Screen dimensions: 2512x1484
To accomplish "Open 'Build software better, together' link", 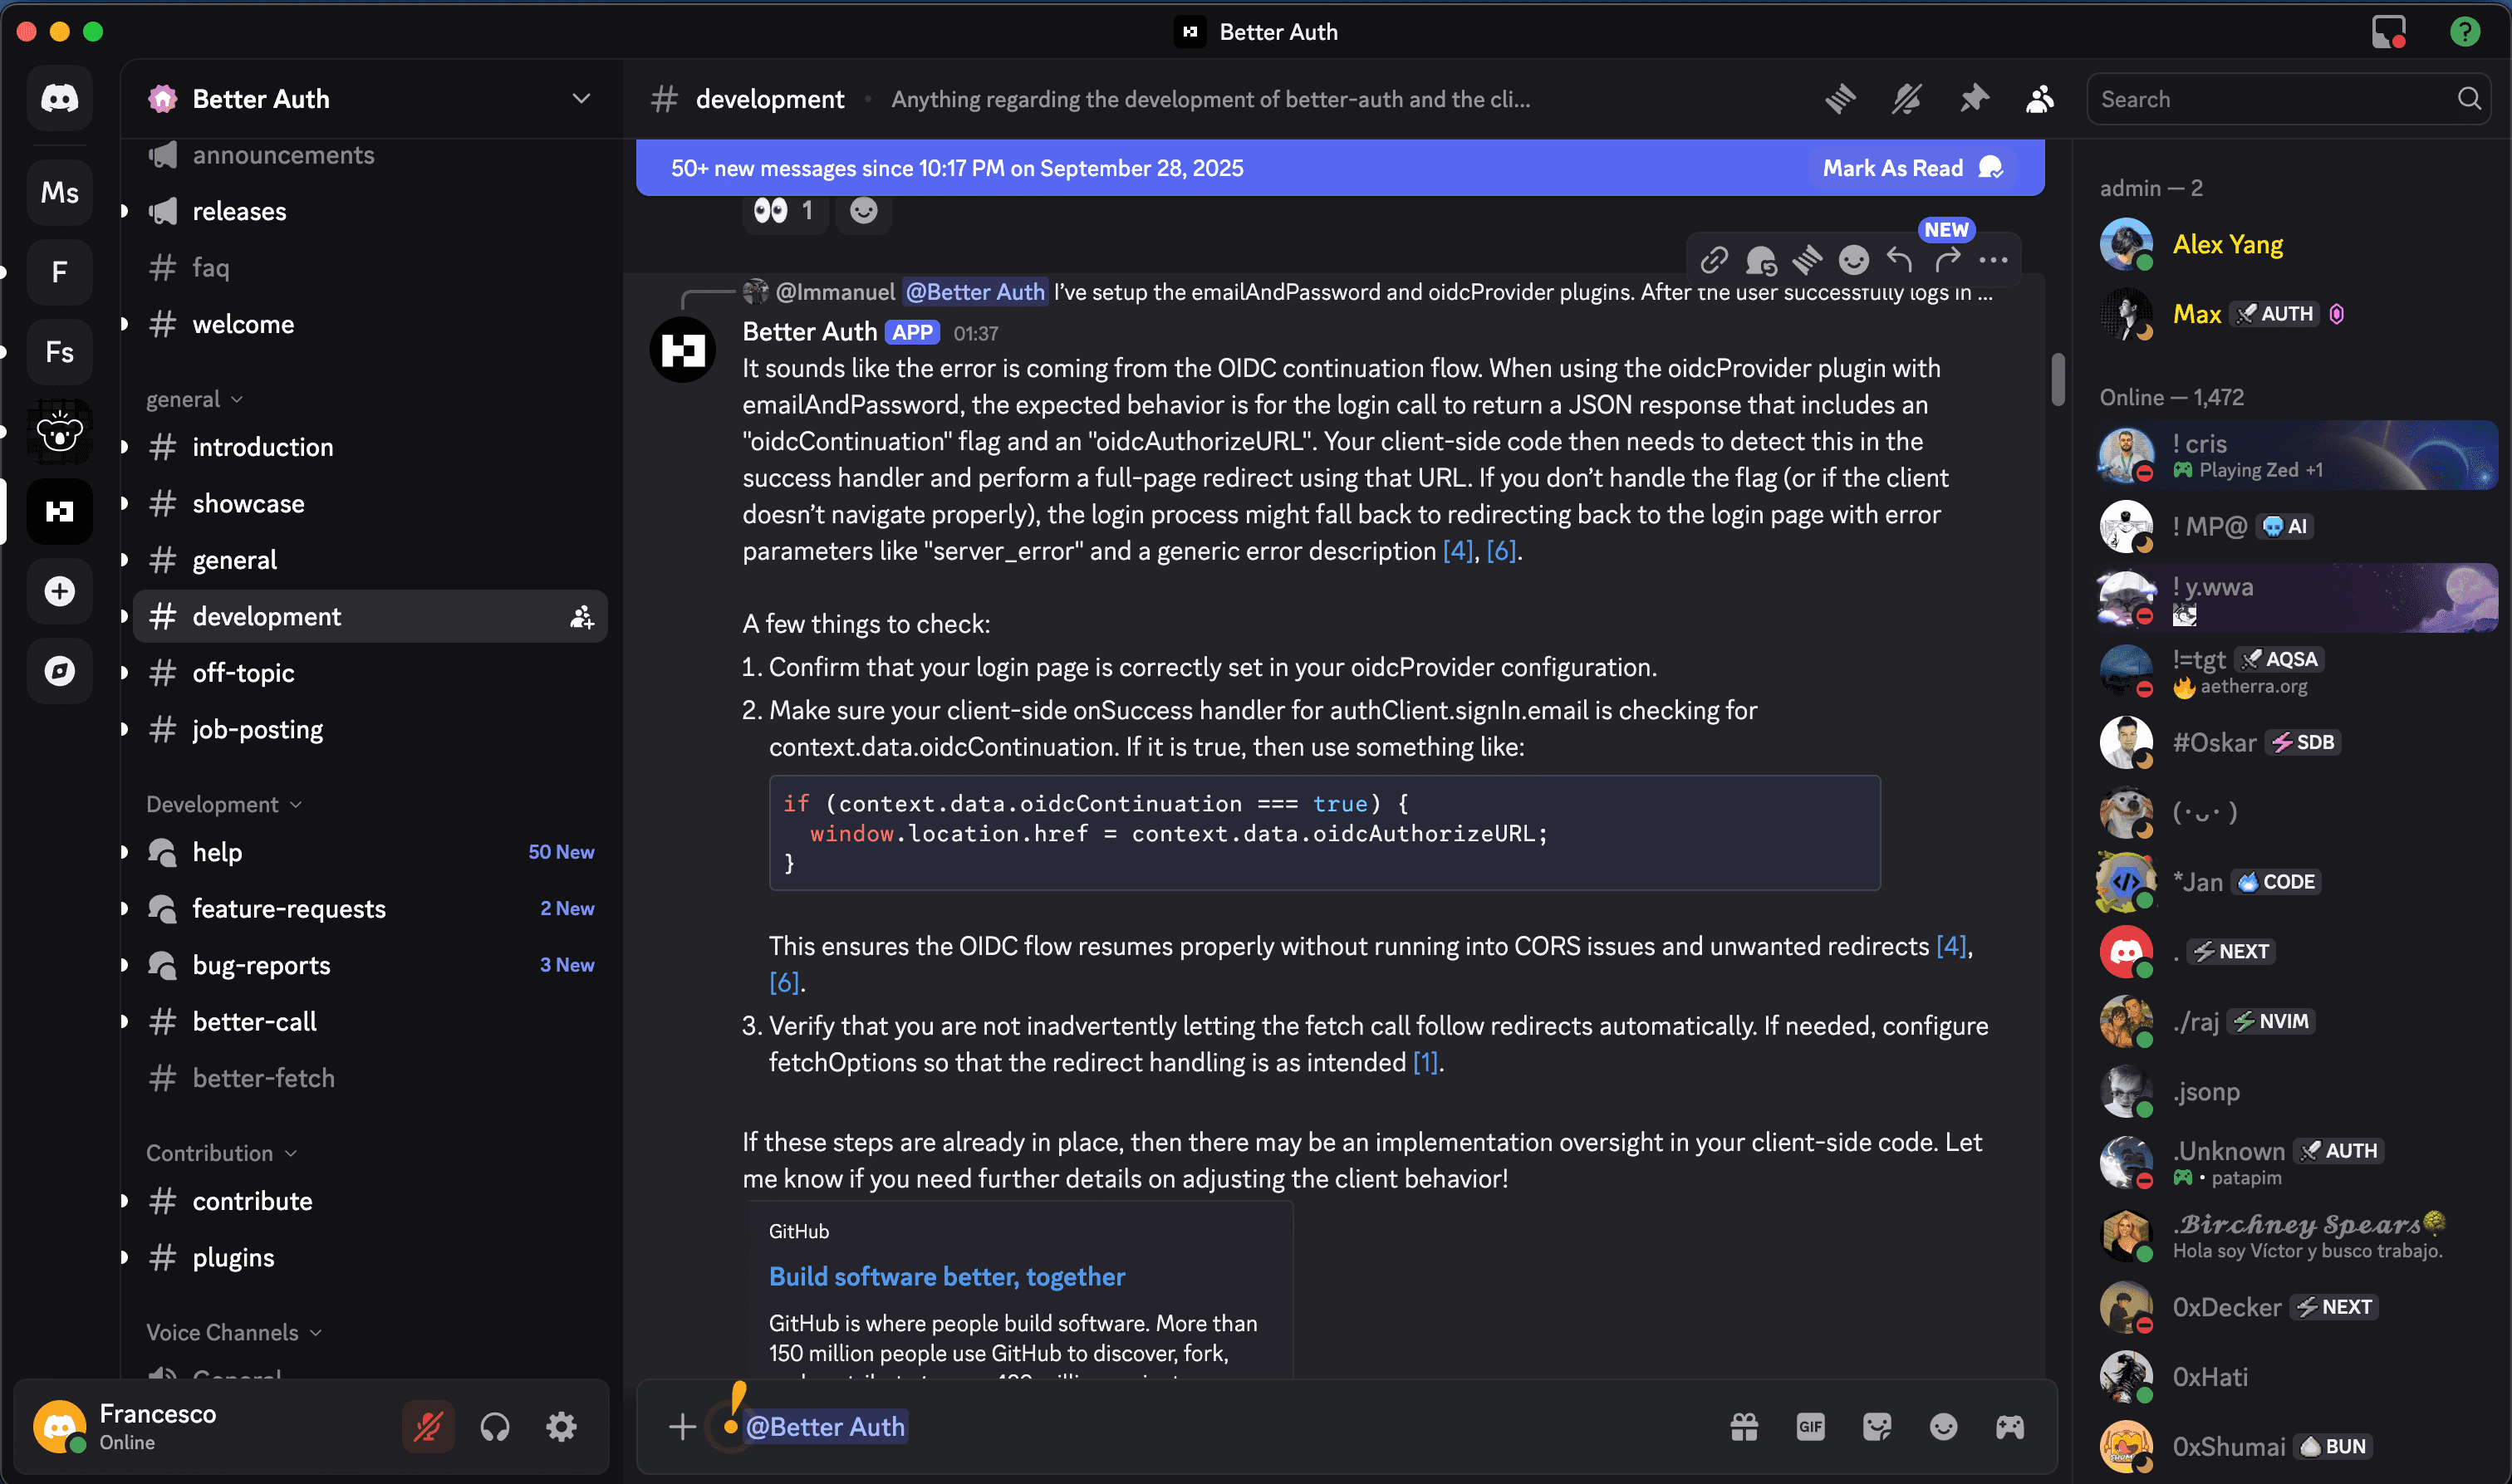I will click(x=946, y=1277).
